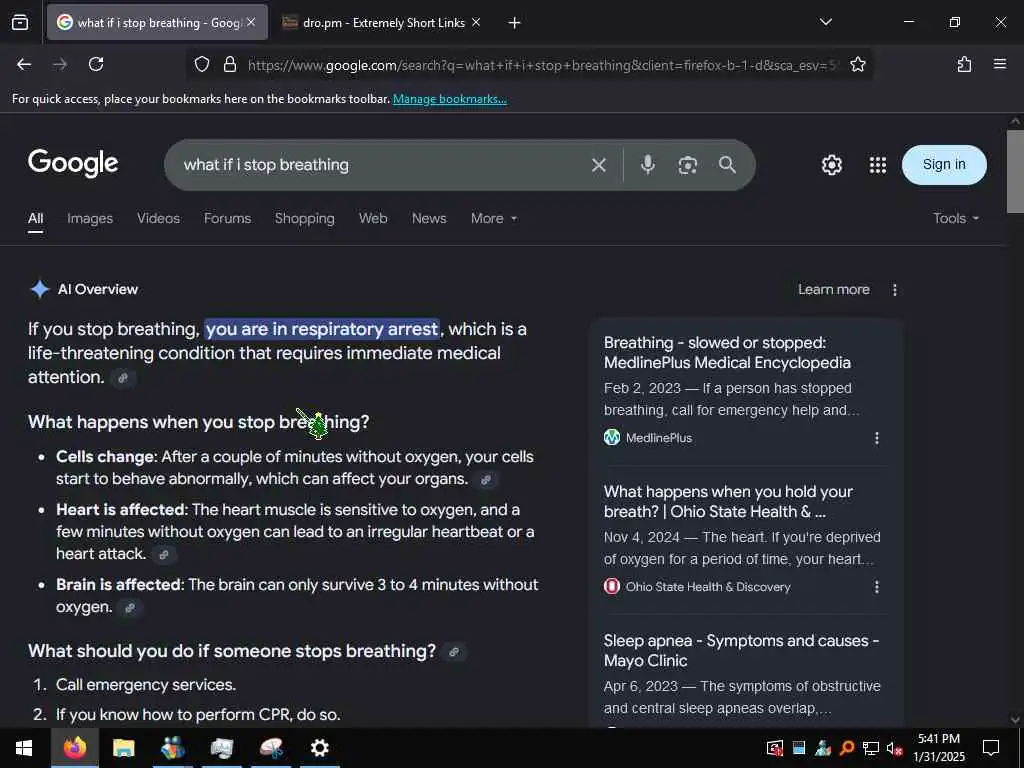
Task: Close the 'what if i stop breathing' tab
Action: pyautogui.click(x=251, y=22)
